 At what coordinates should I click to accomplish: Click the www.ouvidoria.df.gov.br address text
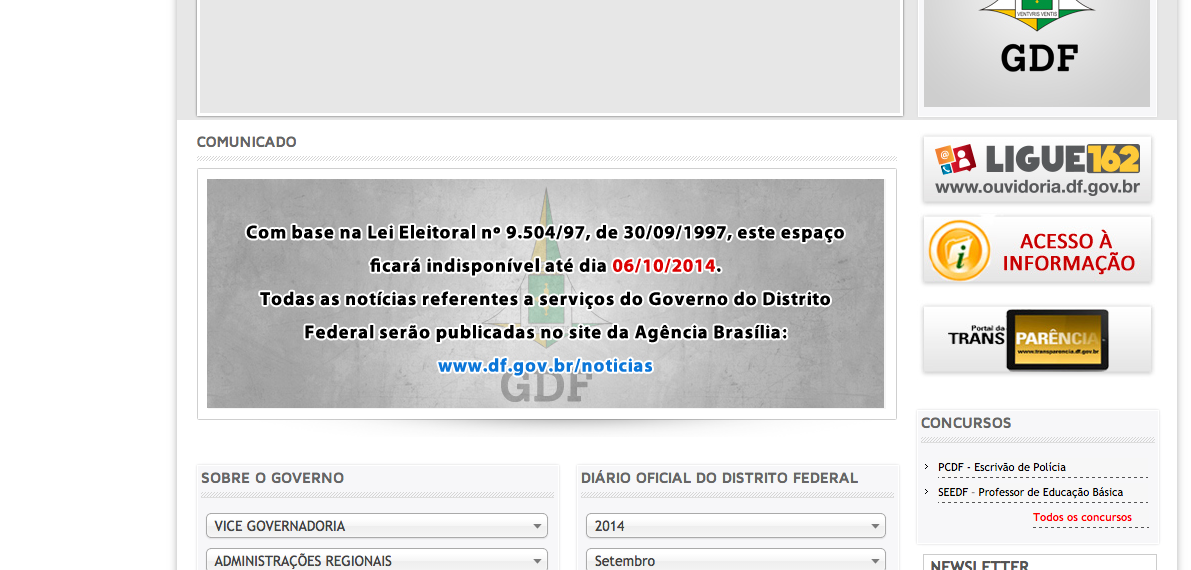[x=1037, y=187]
